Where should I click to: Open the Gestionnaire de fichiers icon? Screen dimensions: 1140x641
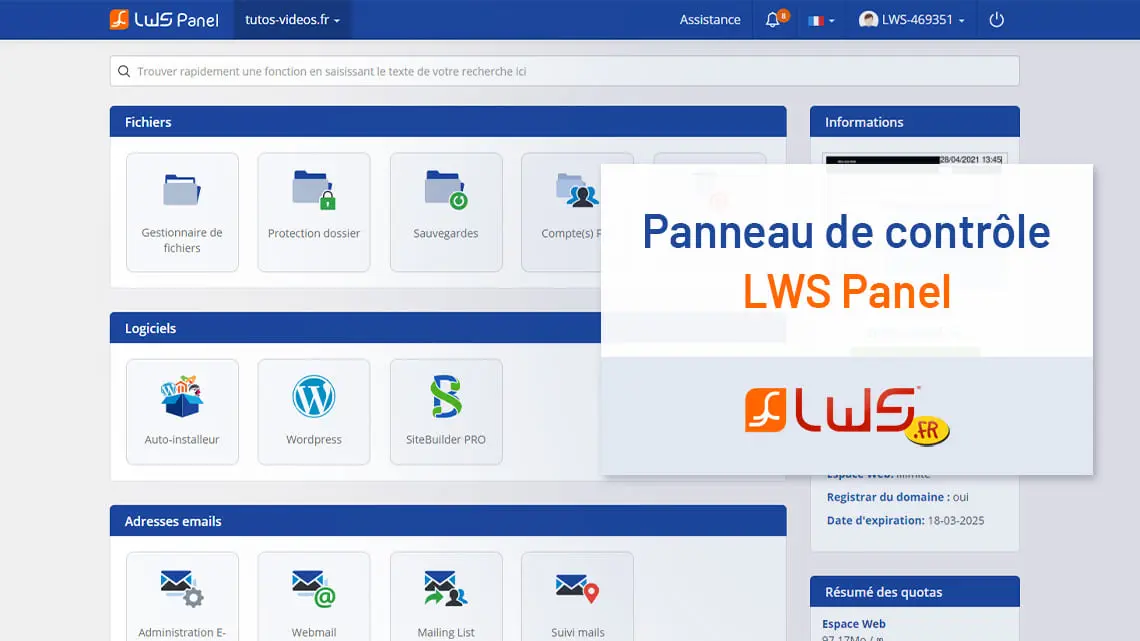(182, 211)
